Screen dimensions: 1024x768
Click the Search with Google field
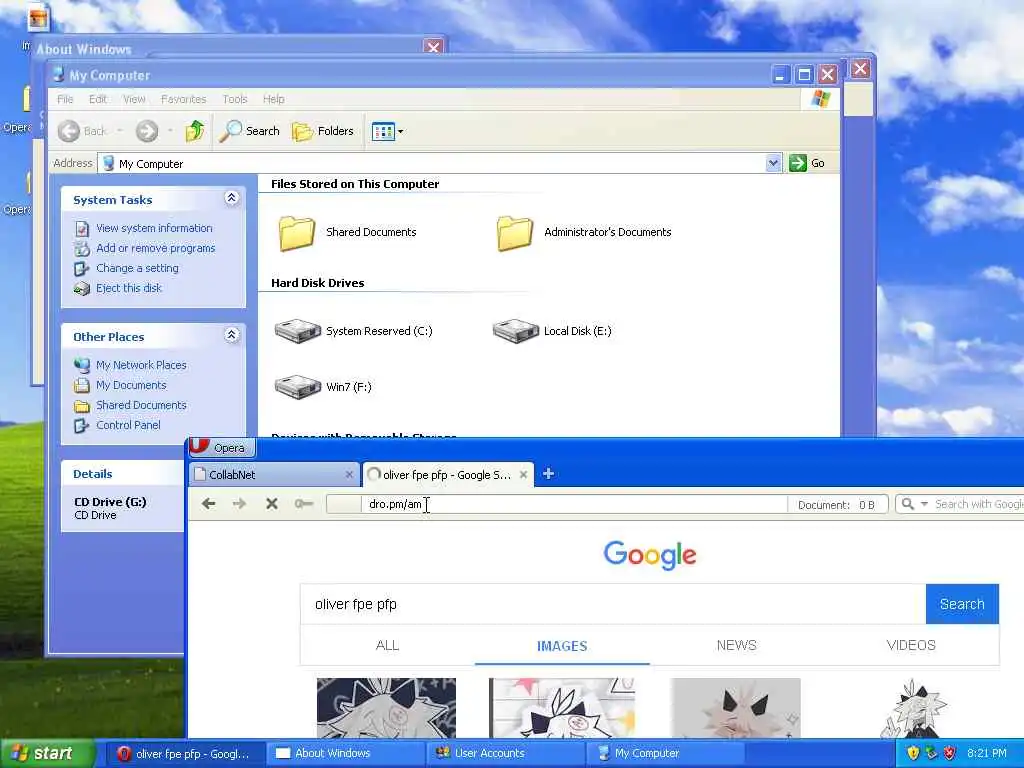tap(978, 504)
